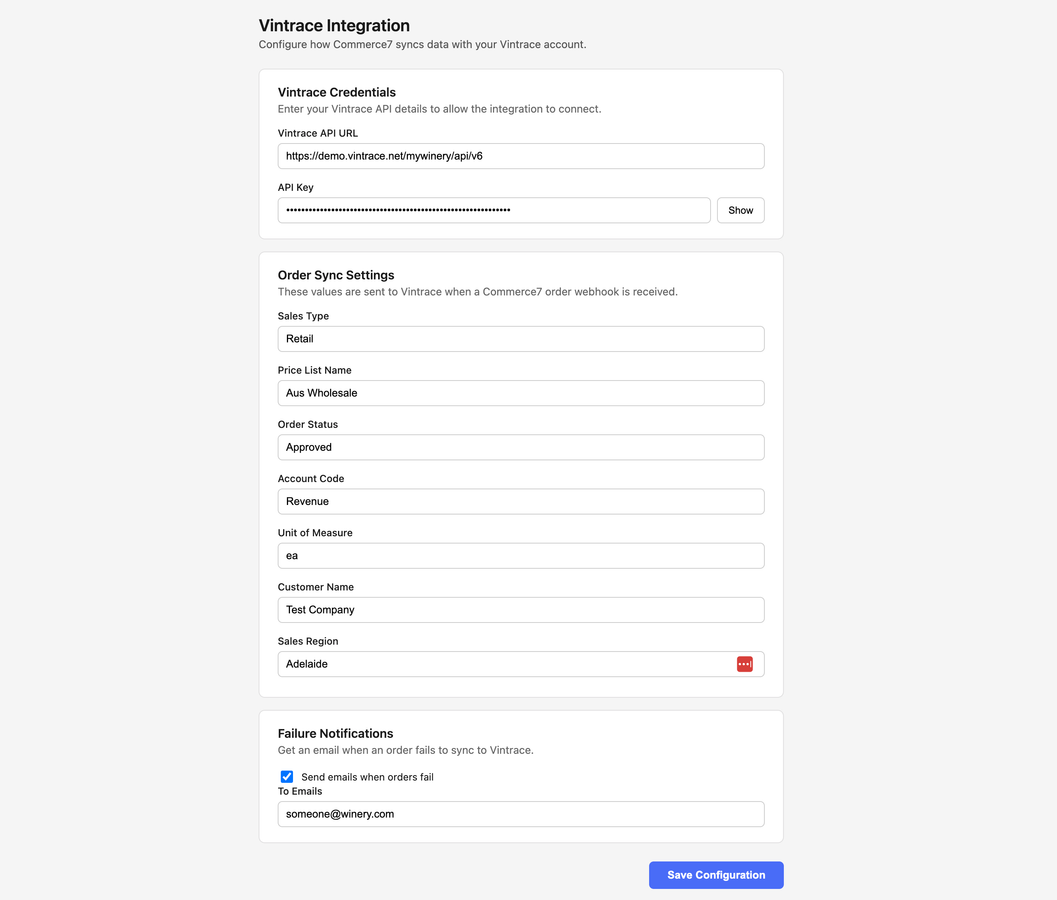Click the 'Price List Name' label
The height and width of the screenshot is (900, 1057).
point(314,370)
